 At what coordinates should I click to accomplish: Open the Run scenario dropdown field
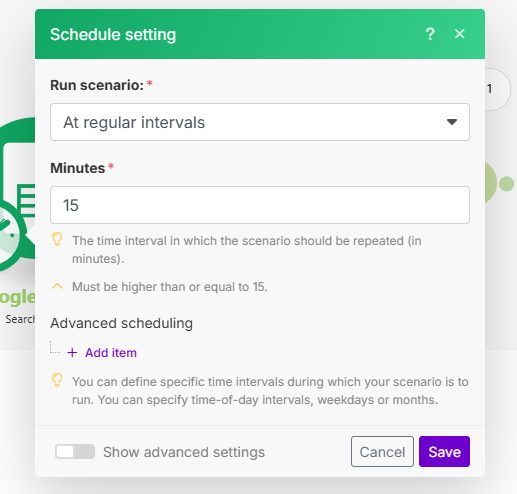click(260, 122)
